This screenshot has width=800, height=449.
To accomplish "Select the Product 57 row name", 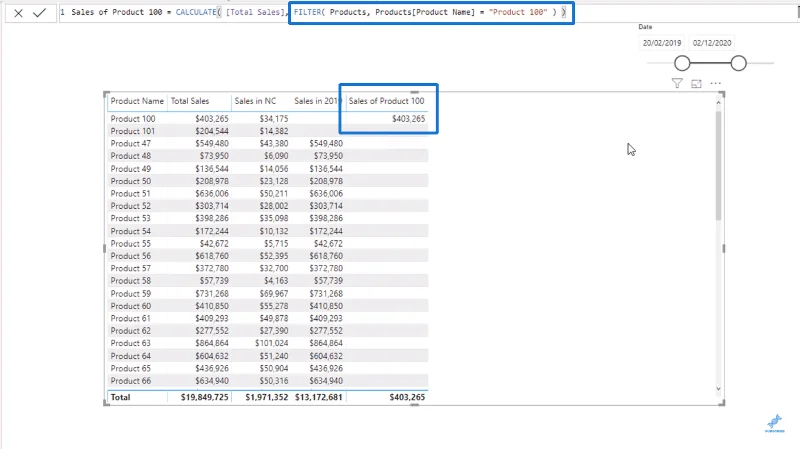I will 131,268.
